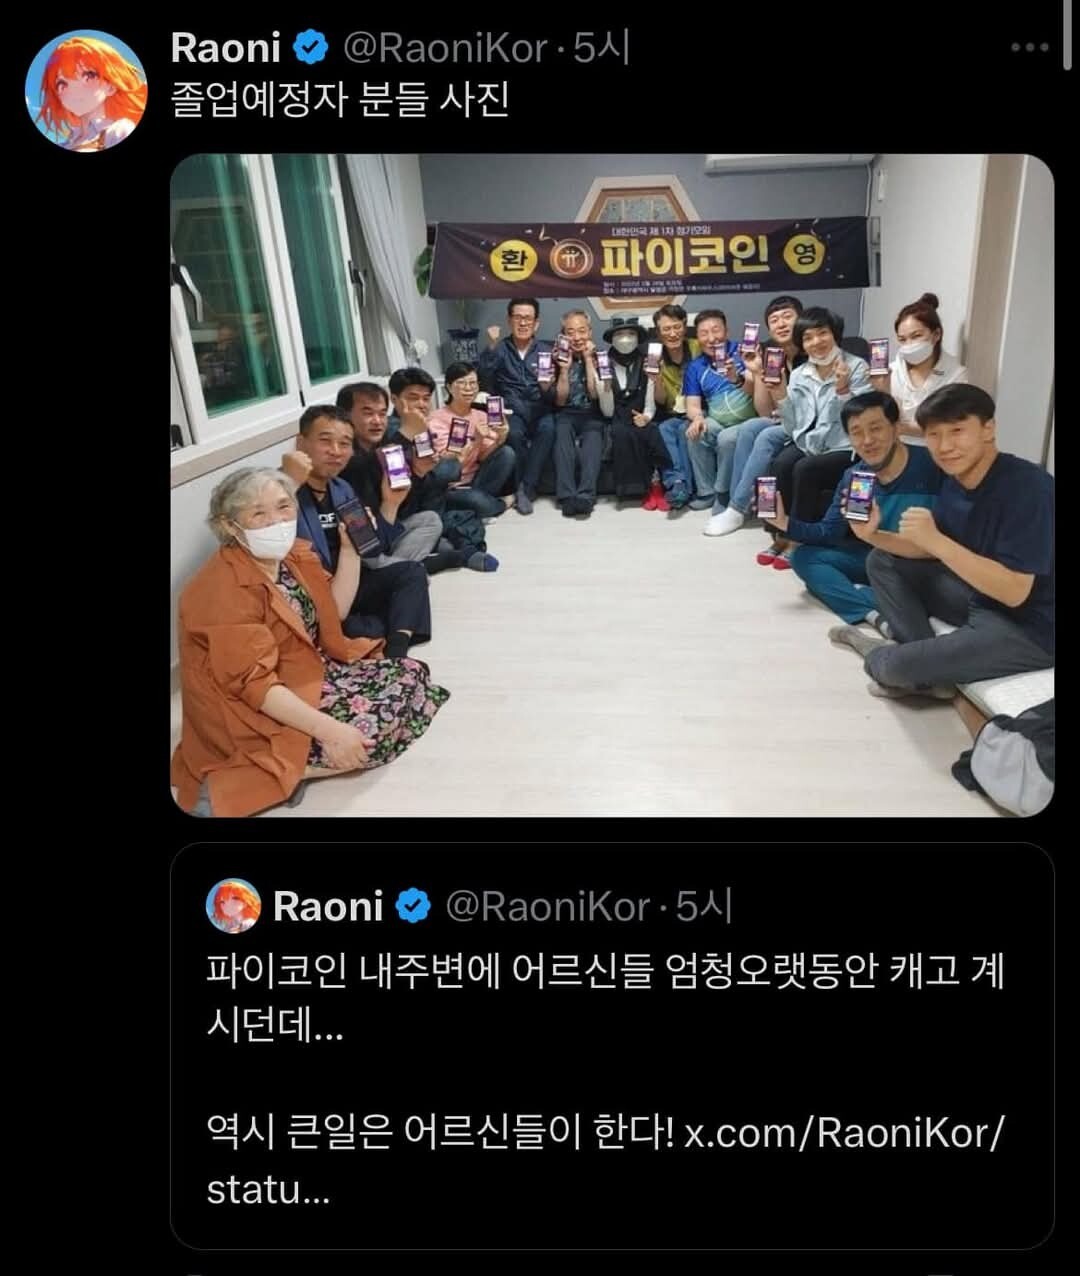Open the top @RaoniKor handle
The width and height of the screenshot is (1080, 1276).
point(446,48)
